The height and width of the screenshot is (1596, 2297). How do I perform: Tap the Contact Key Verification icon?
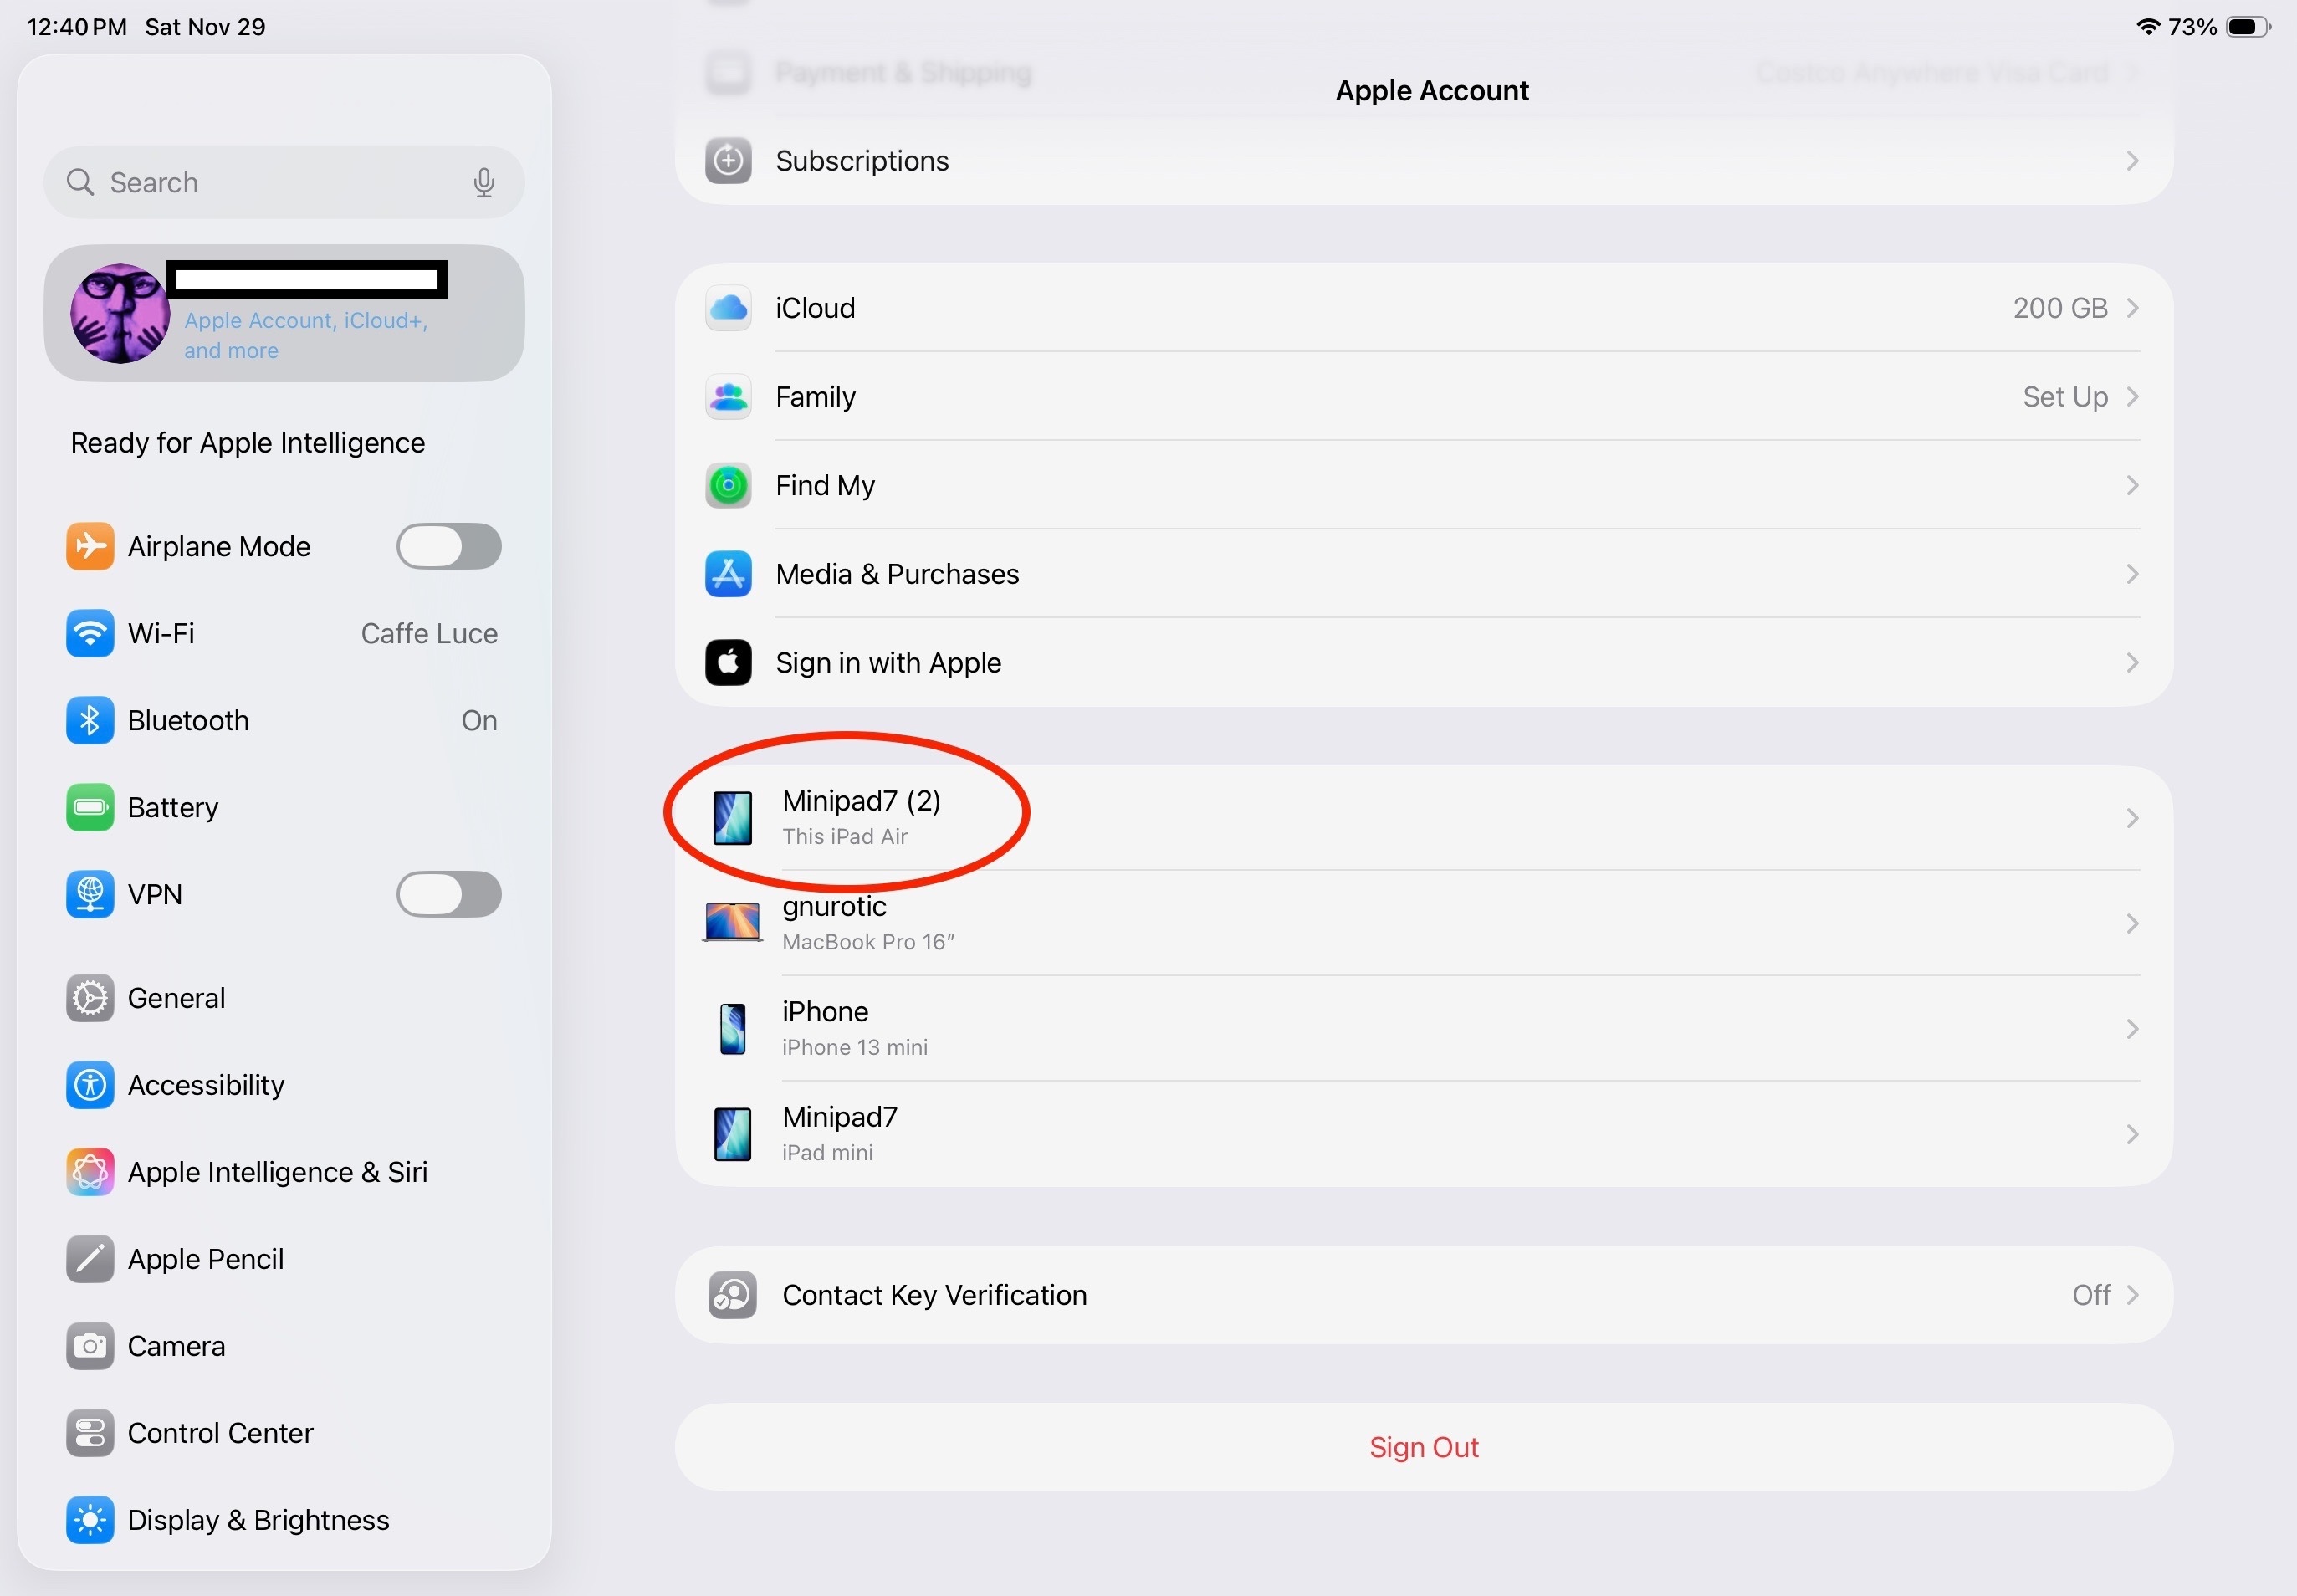coord(732,1295)
